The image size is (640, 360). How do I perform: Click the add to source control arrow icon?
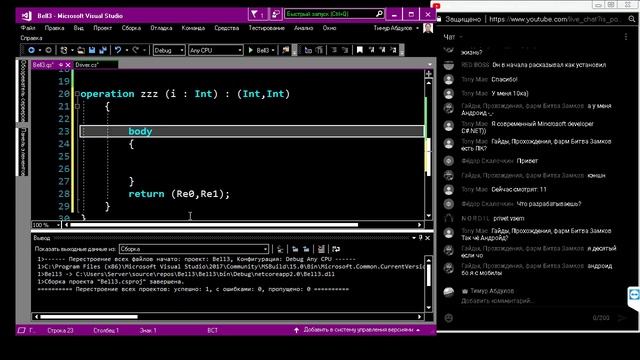point(296,330)
